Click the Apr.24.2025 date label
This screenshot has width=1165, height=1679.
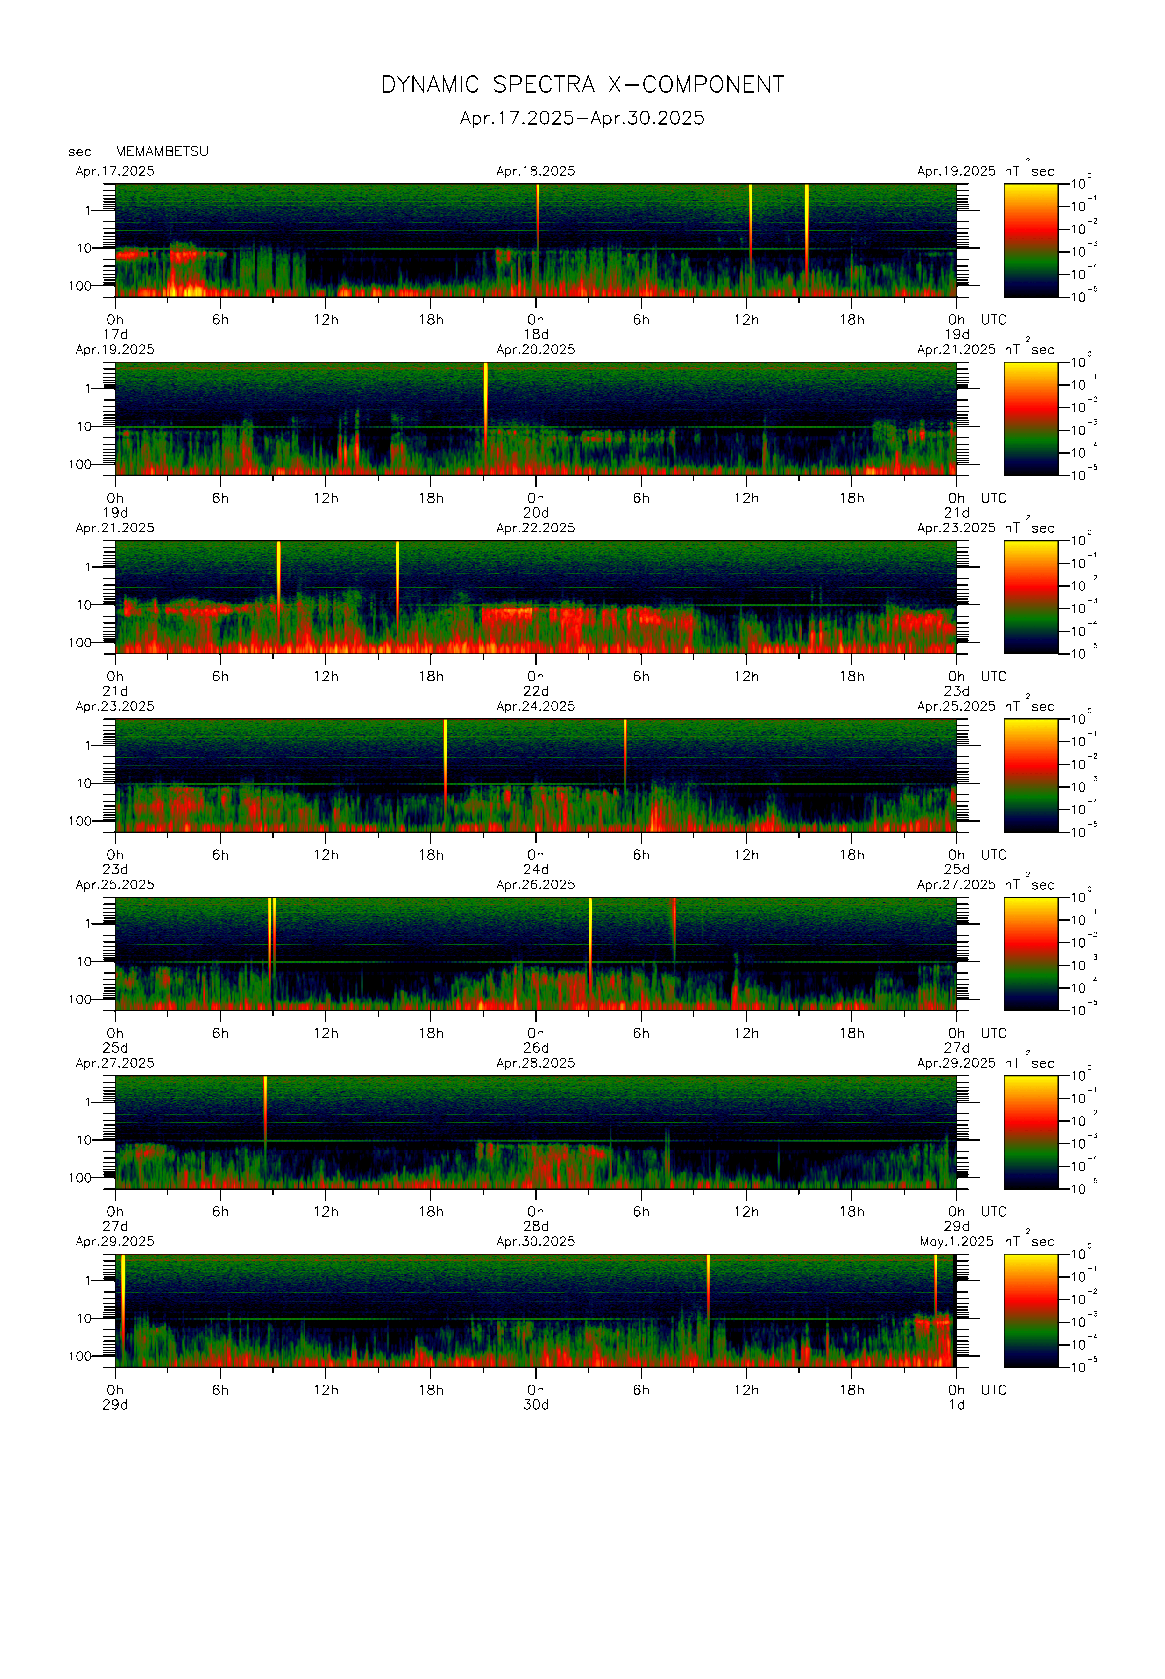tap(536, 706)
